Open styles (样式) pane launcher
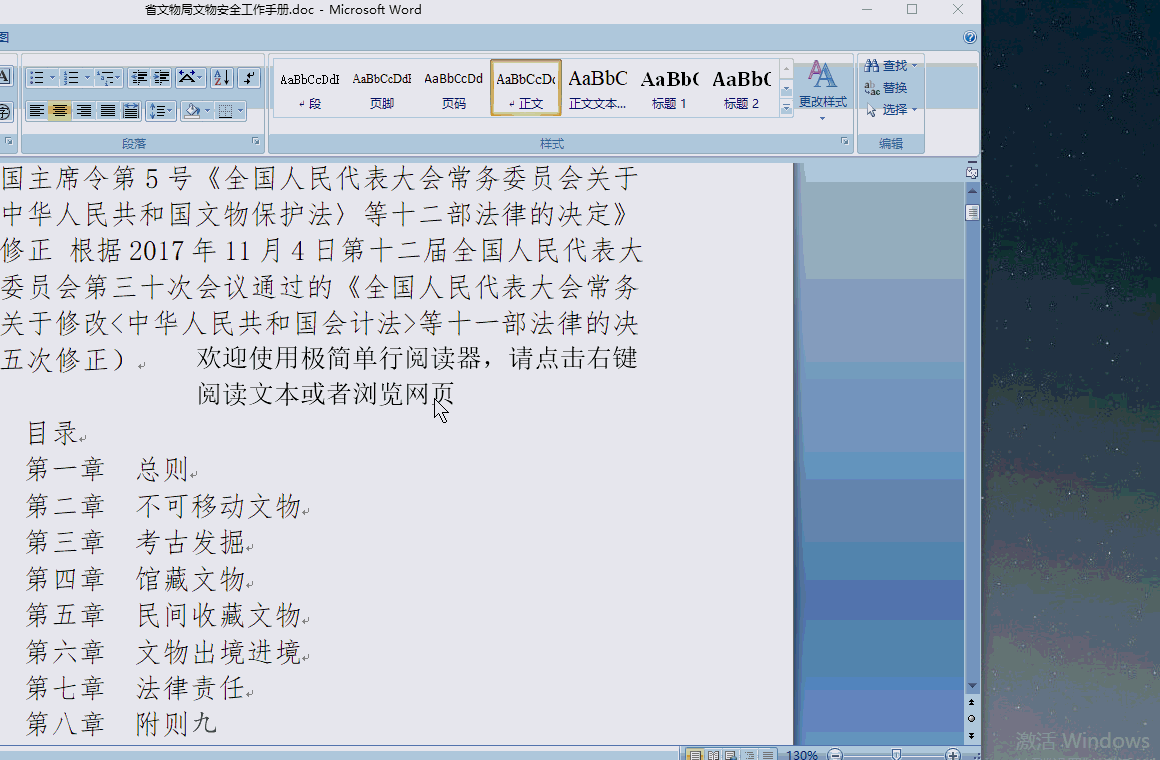The height and width of the screenshot is (760, 1160). (x=844, y=141)
